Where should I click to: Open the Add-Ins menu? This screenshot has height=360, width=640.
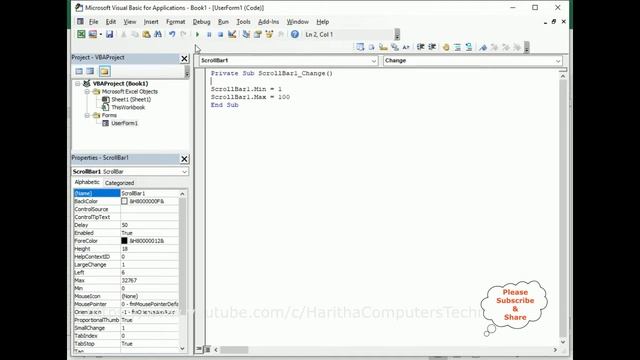[268, 22]
